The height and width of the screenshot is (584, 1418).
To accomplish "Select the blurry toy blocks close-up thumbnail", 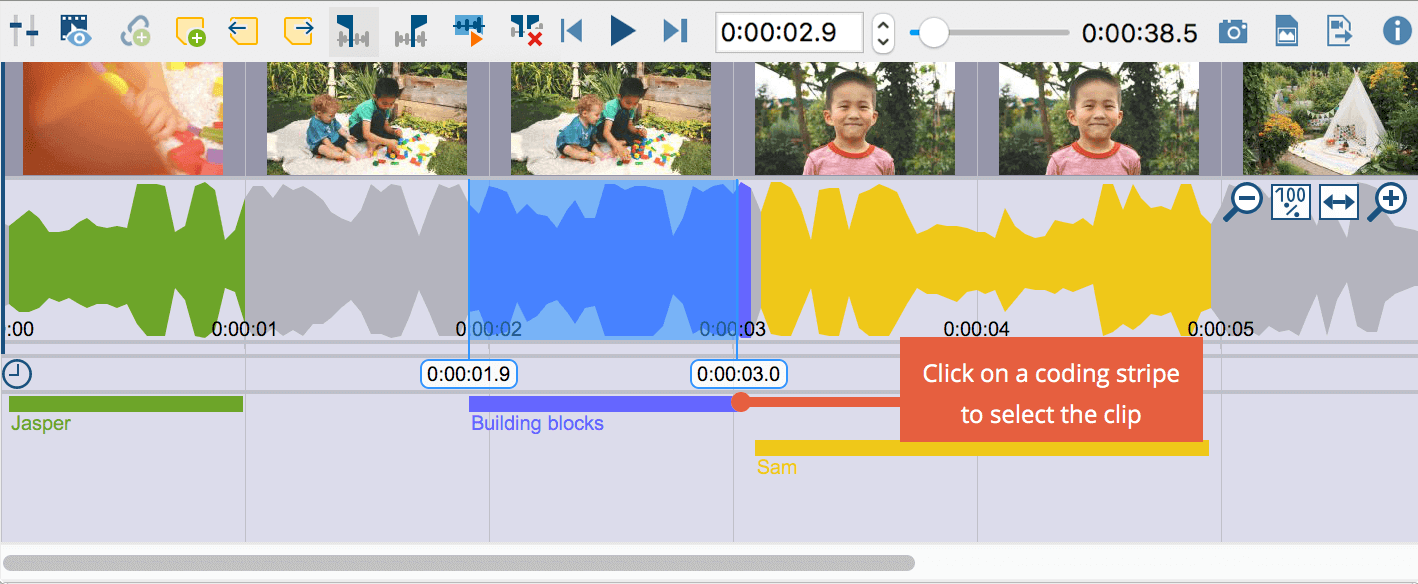I will point(123,118).
